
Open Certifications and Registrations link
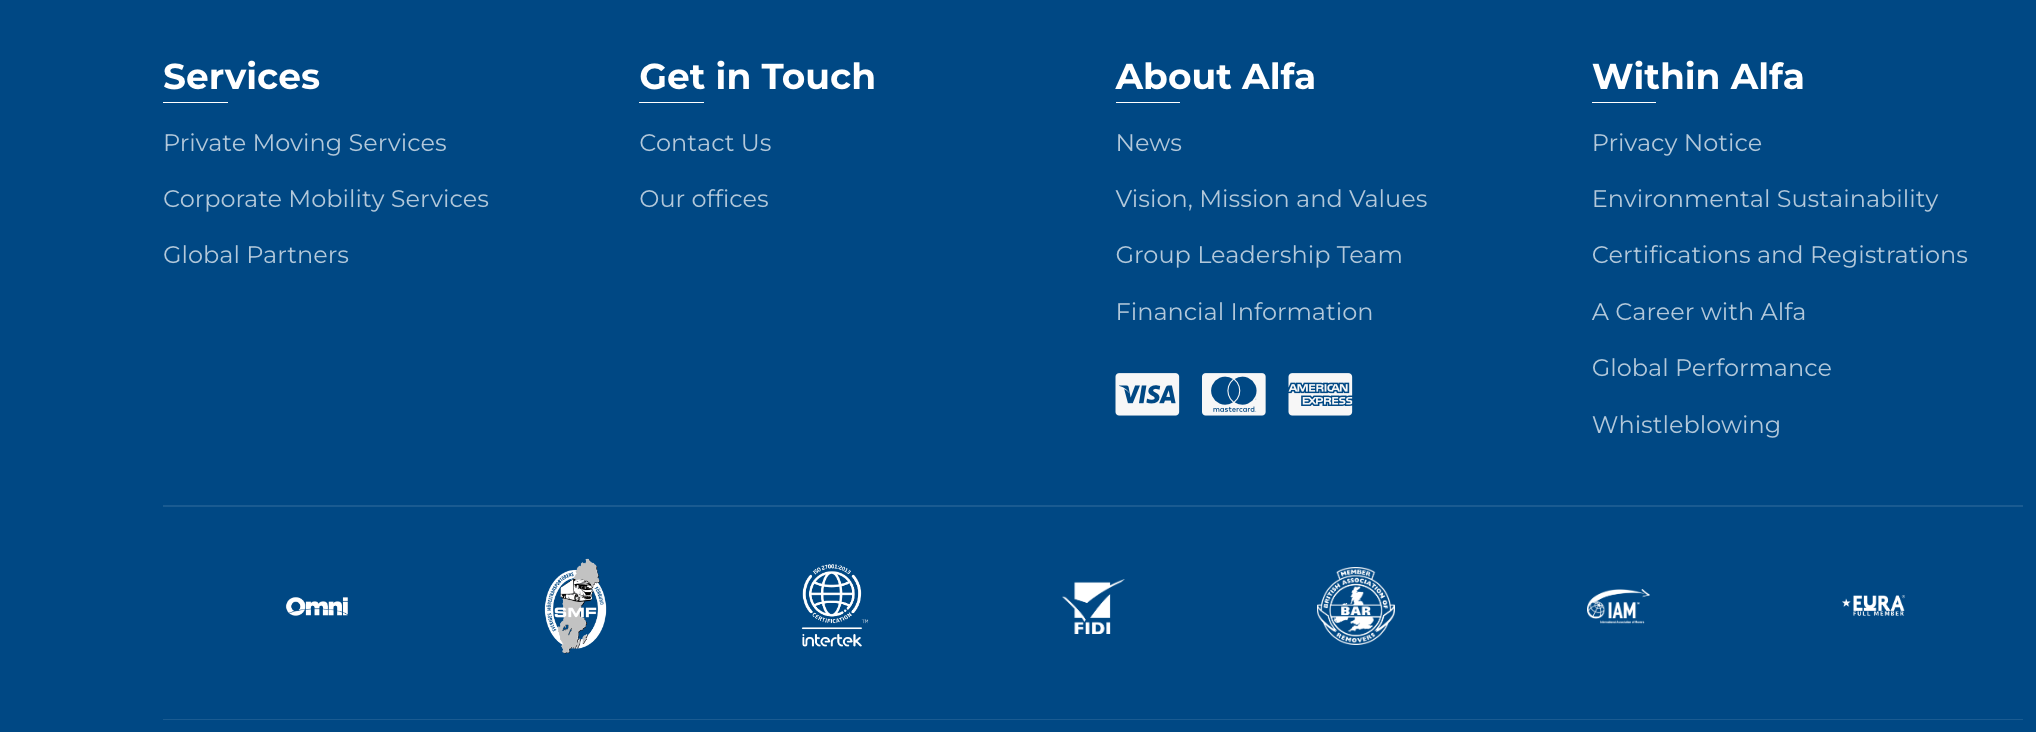coord(1779,255)
